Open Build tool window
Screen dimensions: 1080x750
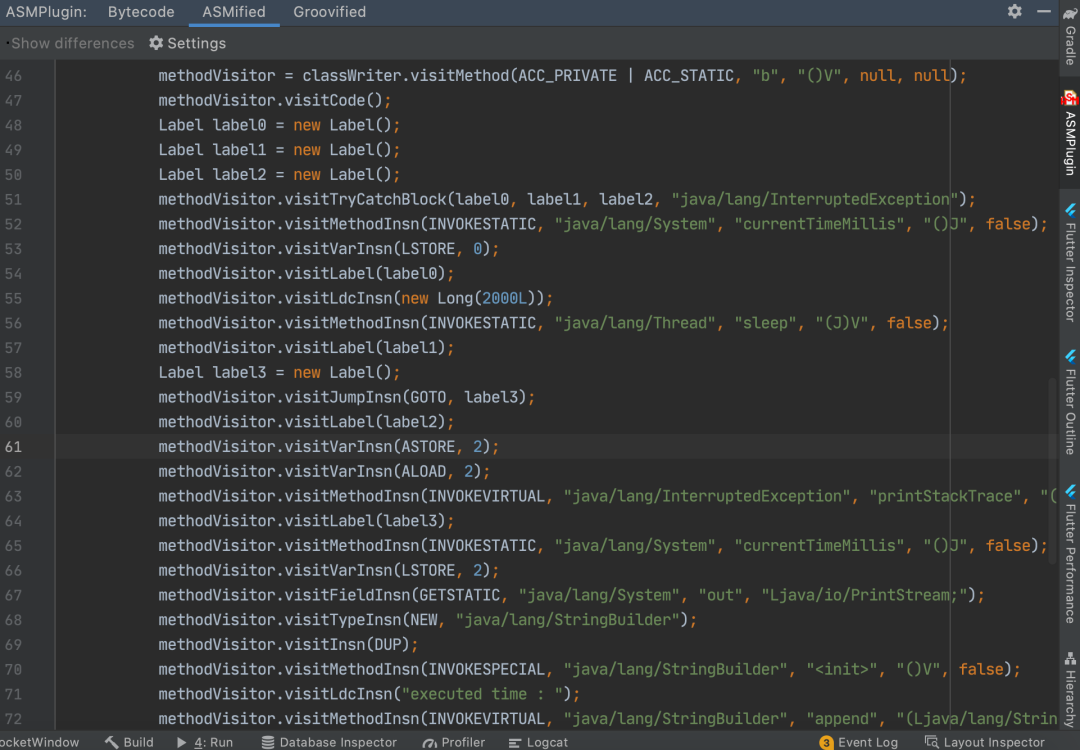click(129, 742)
